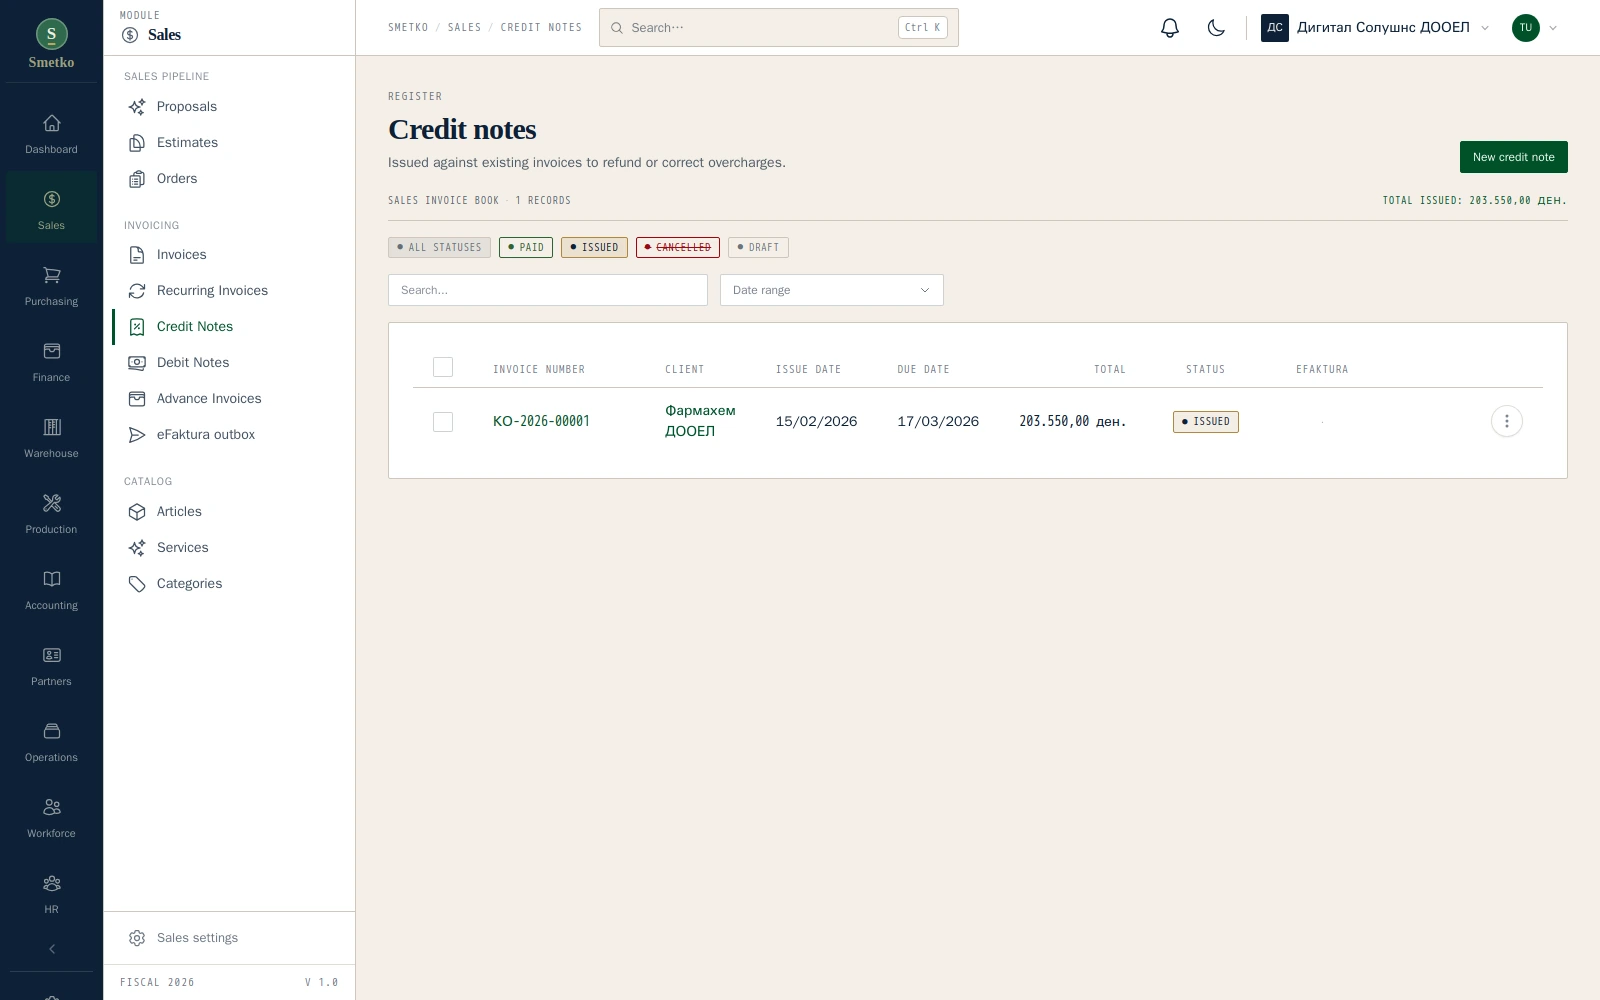Viewport: 1600px width, 1000px height.
Task: Select the KO-2026-00001 row checkbox
Action: point(443,422)
